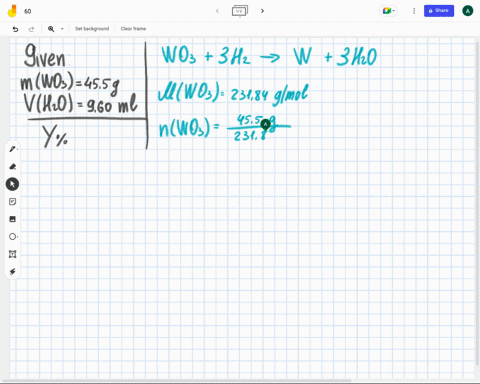Open the three-dot more actions menu
Viewport: 480px width, 384px height.
pos(414,11)
